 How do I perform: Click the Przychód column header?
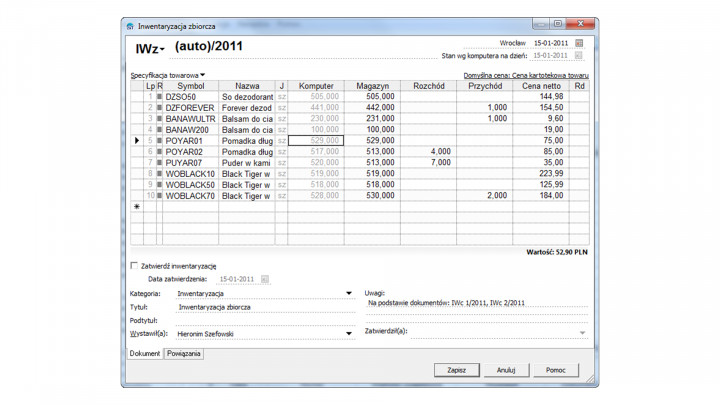485,86
